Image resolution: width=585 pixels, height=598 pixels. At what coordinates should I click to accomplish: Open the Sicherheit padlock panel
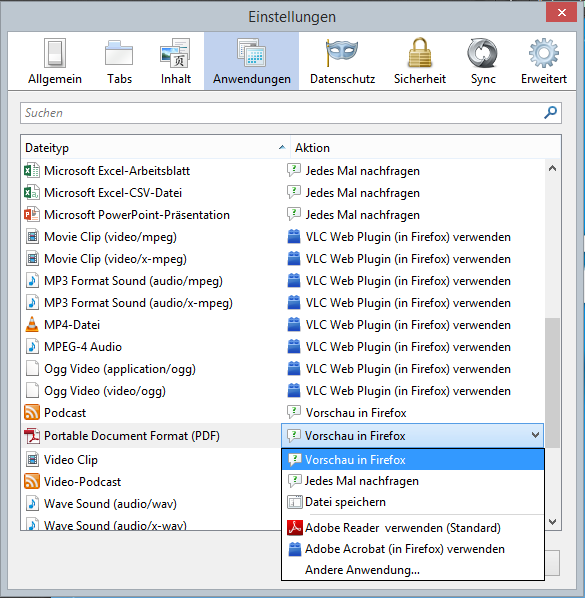coord(419,61)
